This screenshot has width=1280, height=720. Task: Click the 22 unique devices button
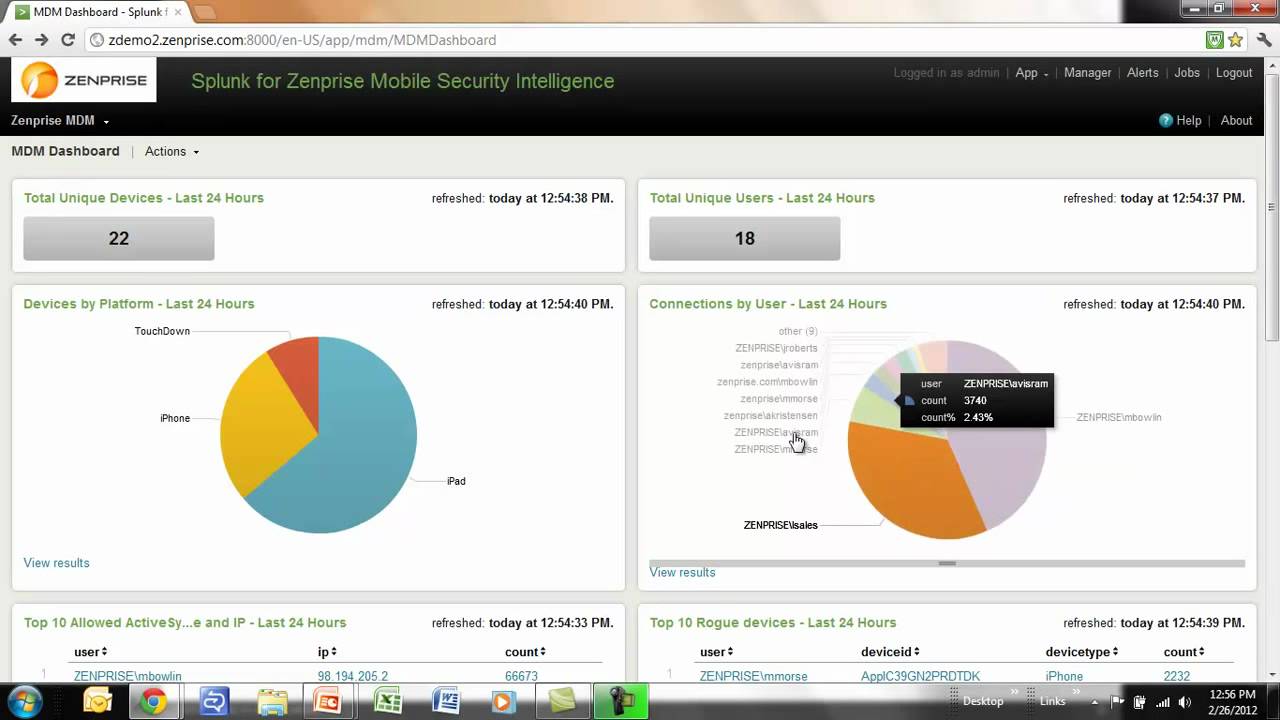[119, 239]
